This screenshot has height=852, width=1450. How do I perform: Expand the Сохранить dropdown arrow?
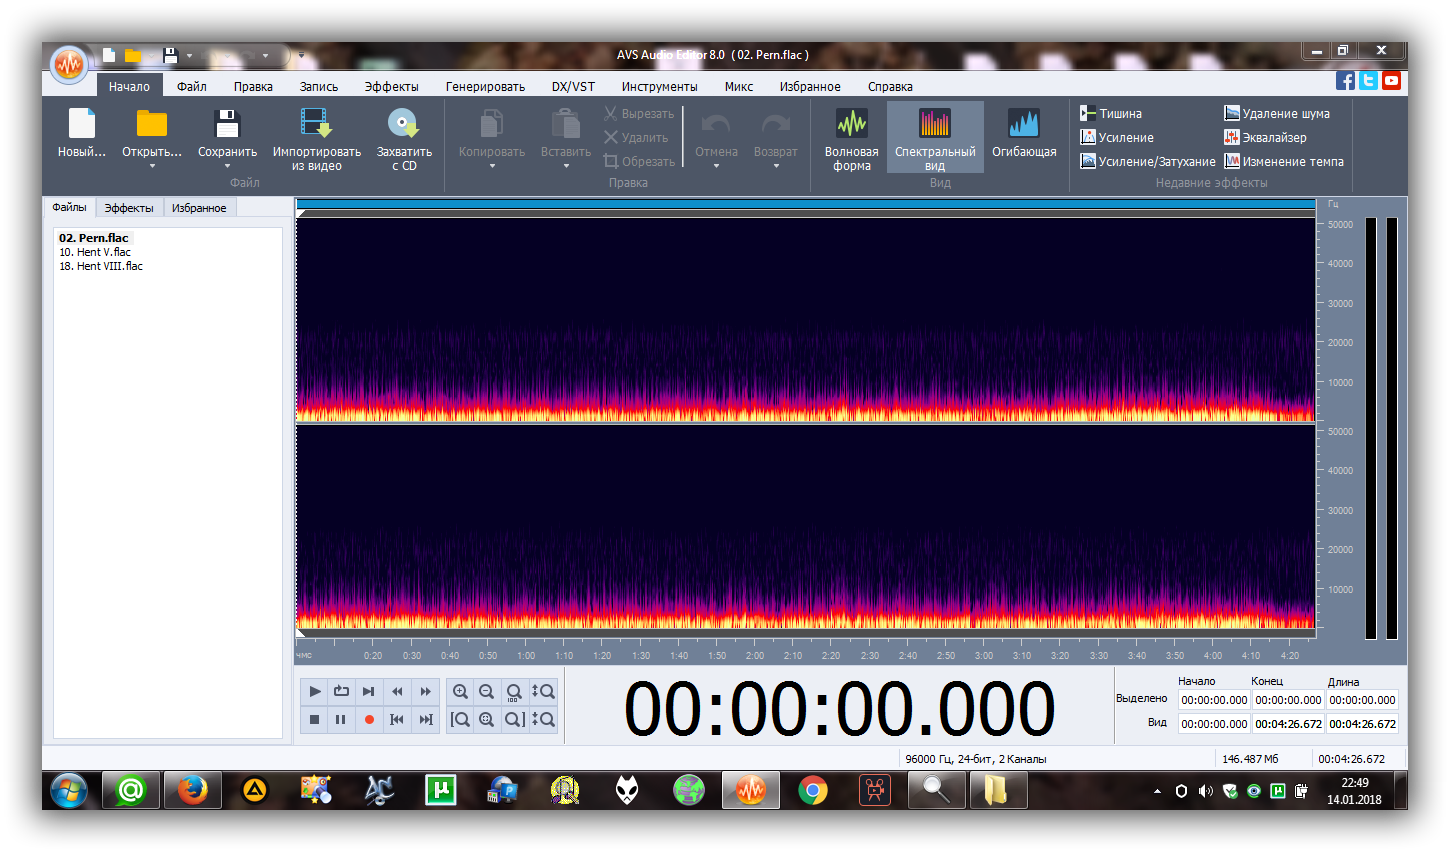pyautogui.click(x=227, y=166)
